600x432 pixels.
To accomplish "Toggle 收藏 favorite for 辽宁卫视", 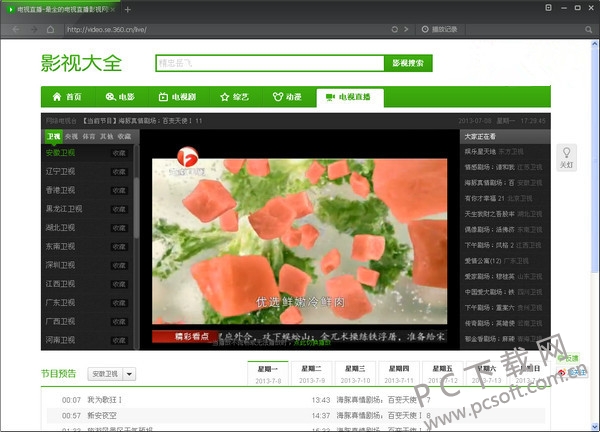I will pos(119,172).
